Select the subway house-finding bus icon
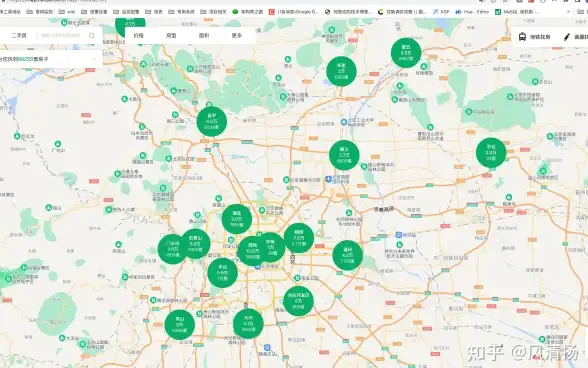The width and height of the screenshot is (588, 368). tap(522, 37)
